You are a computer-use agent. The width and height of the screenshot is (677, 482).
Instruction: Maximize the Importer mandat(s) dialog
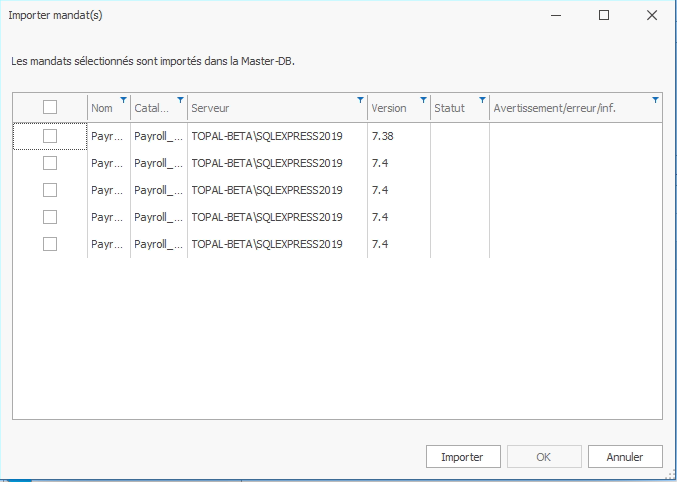pyautogui.click(x=604, y=16)
